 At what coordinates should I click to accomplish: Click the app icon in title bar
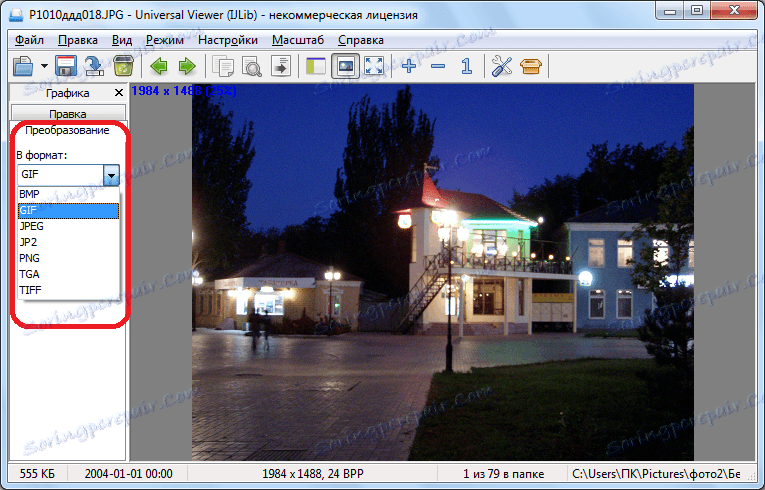coord(15,15)
